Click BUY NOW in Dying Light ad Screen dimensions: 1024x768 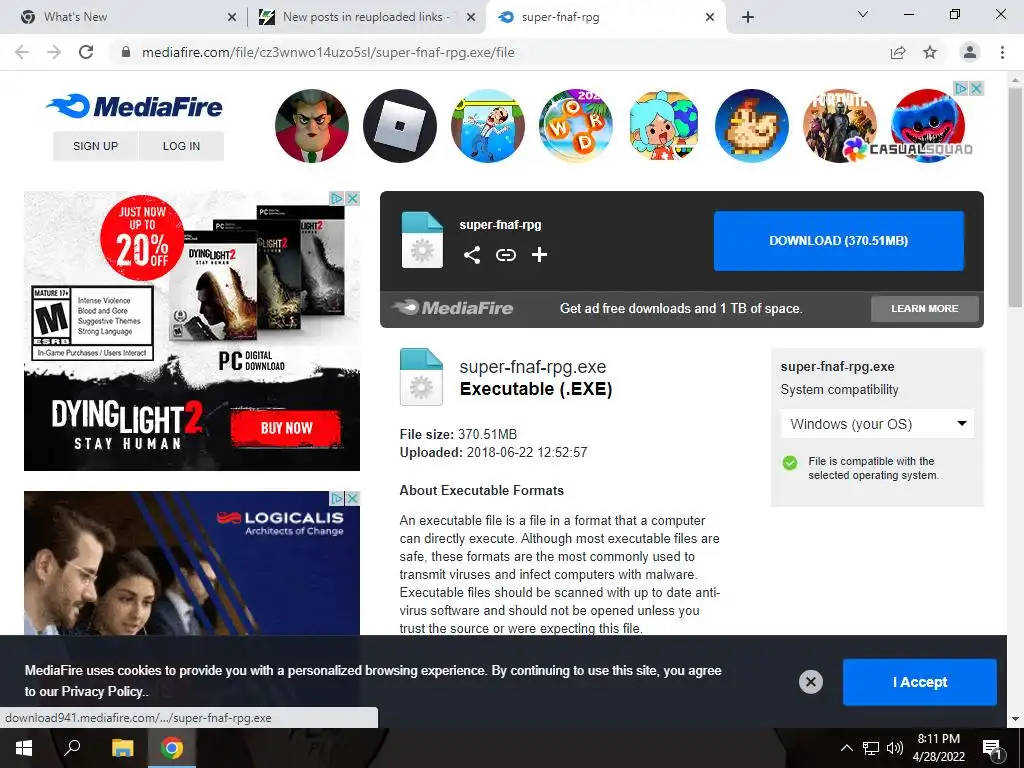coord(286,428)
